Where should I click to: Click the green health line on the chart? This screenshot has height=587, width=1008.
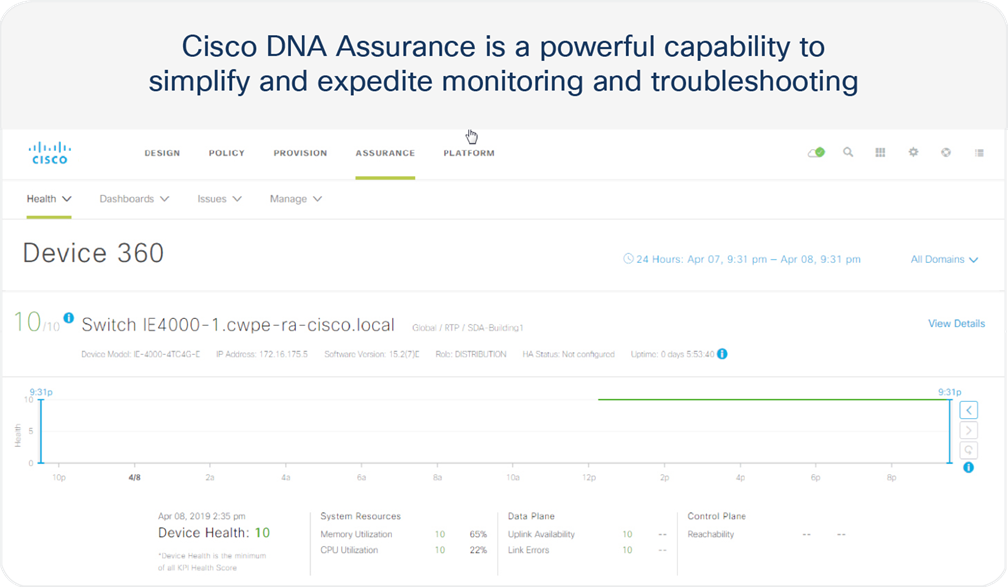tap(774, 399)
